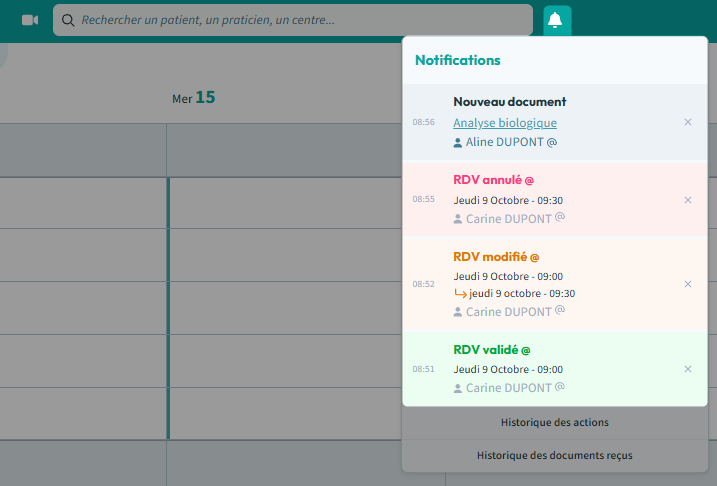Click the @ icon beside RDV annulé
Viewport: 717px width, 486px height.
pos(530,180)
